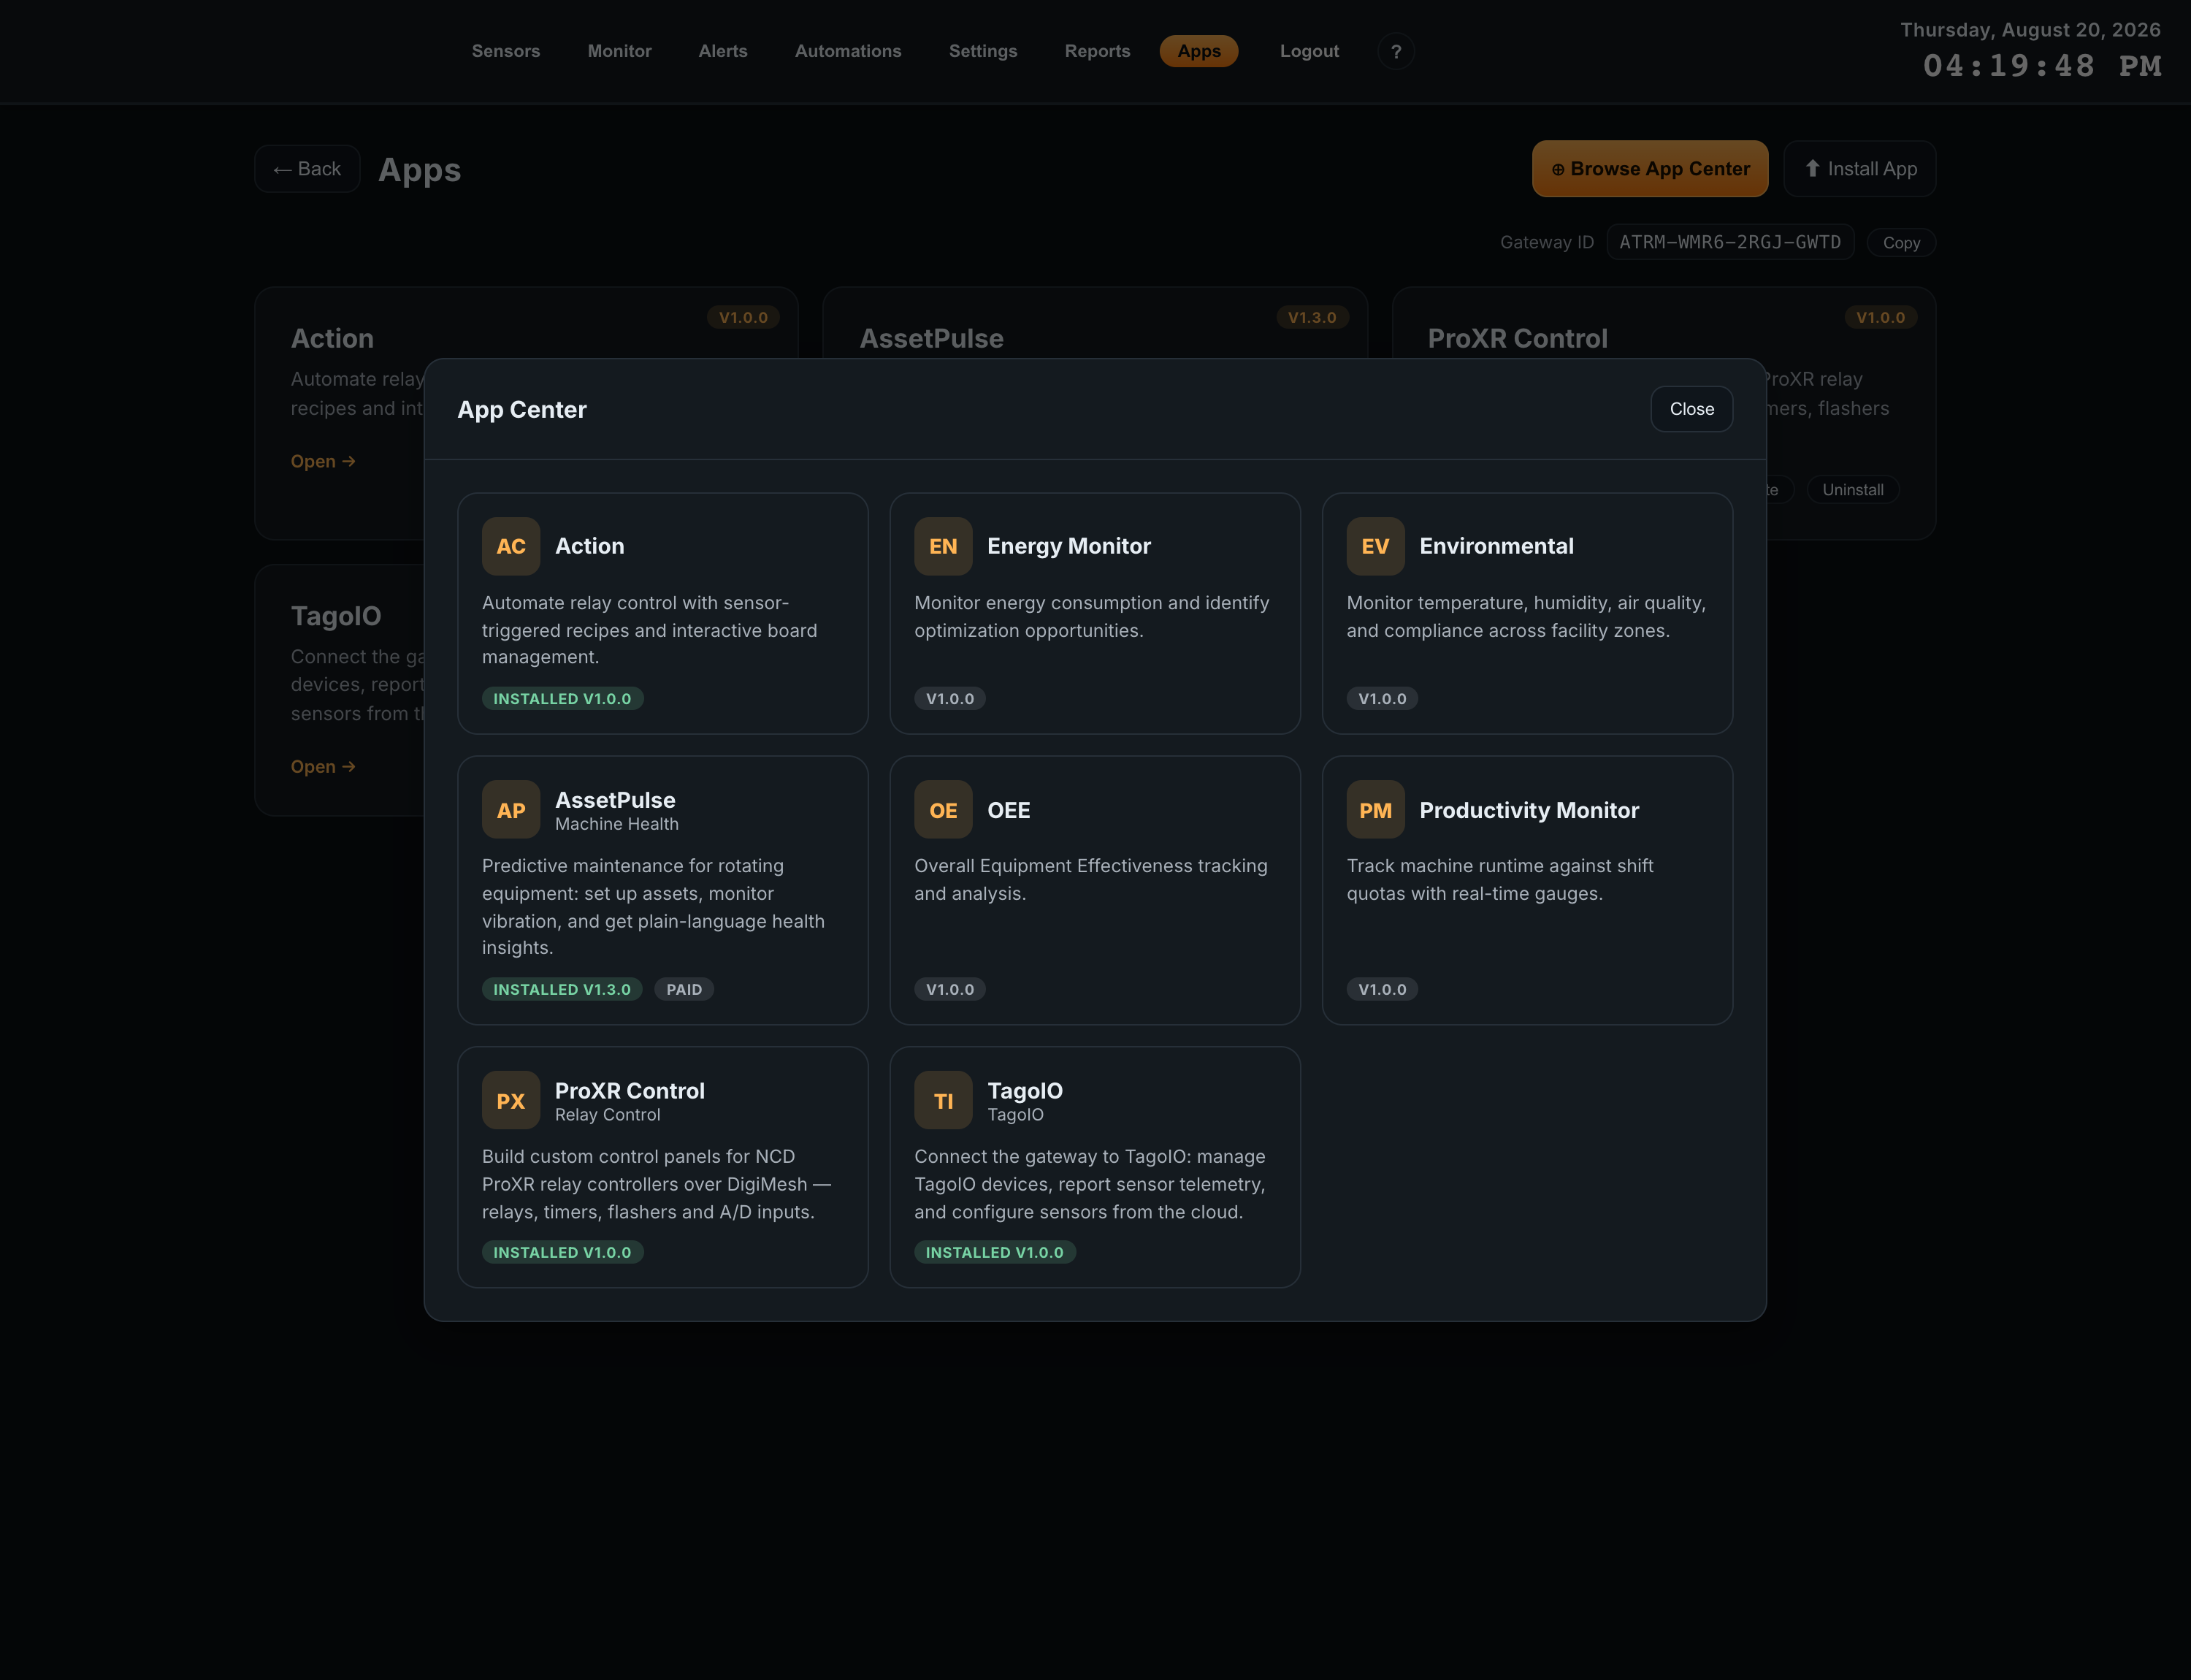
Task: Select ProXR Control title in App Center
Action: pyautogui.click(x=629, y=1091)
